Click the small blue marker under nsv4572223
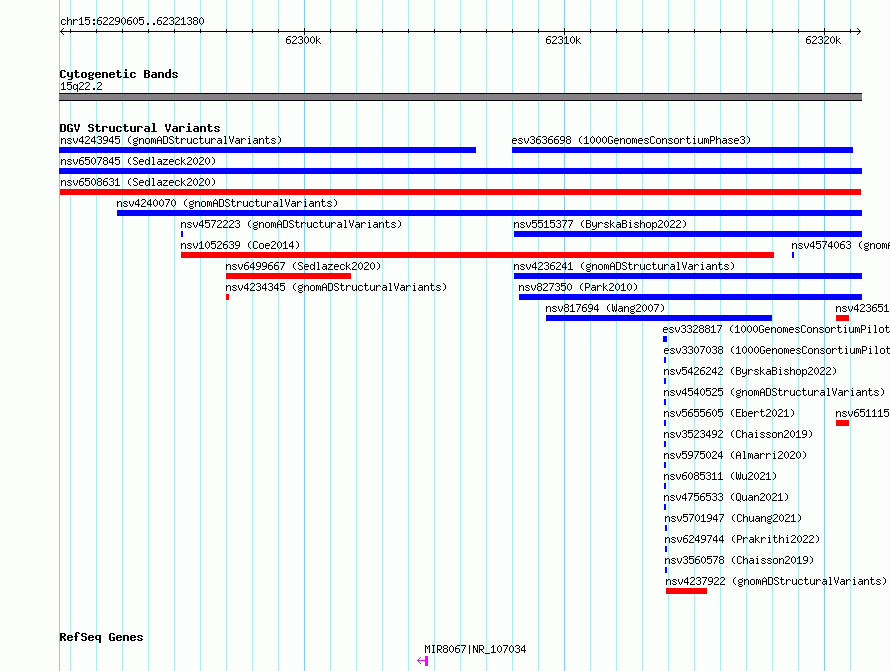The image size is (890, 671). click(x=182, y=234)
